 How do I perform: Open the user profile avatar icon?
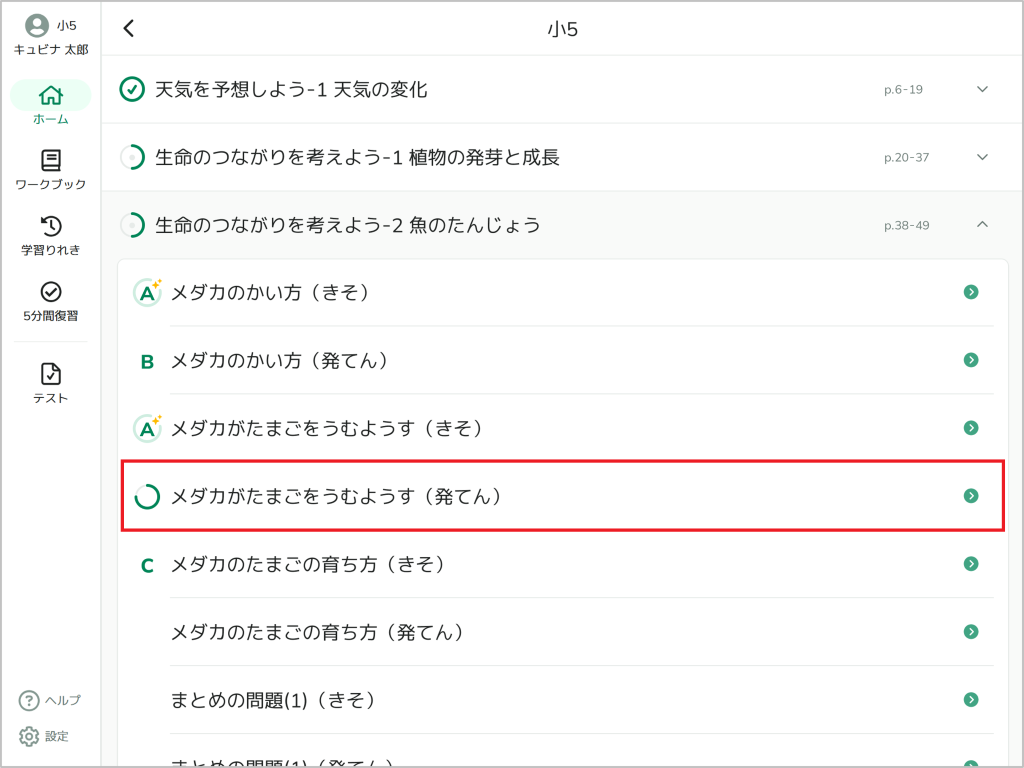click(37, 25)
